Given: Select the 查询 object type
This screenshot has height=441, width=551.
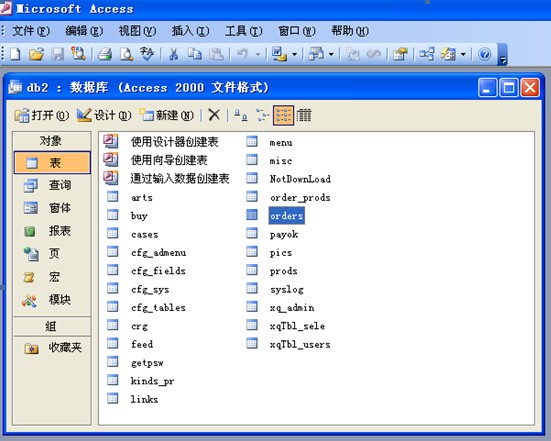Looking at the screenshot, I should click(x=52, y=185).
